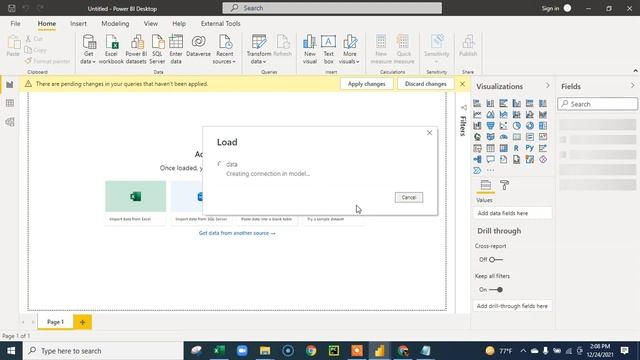Screen dimensions: 640x360
Task: Expand the Recent sources dropdown
Action: pos(224,49)
